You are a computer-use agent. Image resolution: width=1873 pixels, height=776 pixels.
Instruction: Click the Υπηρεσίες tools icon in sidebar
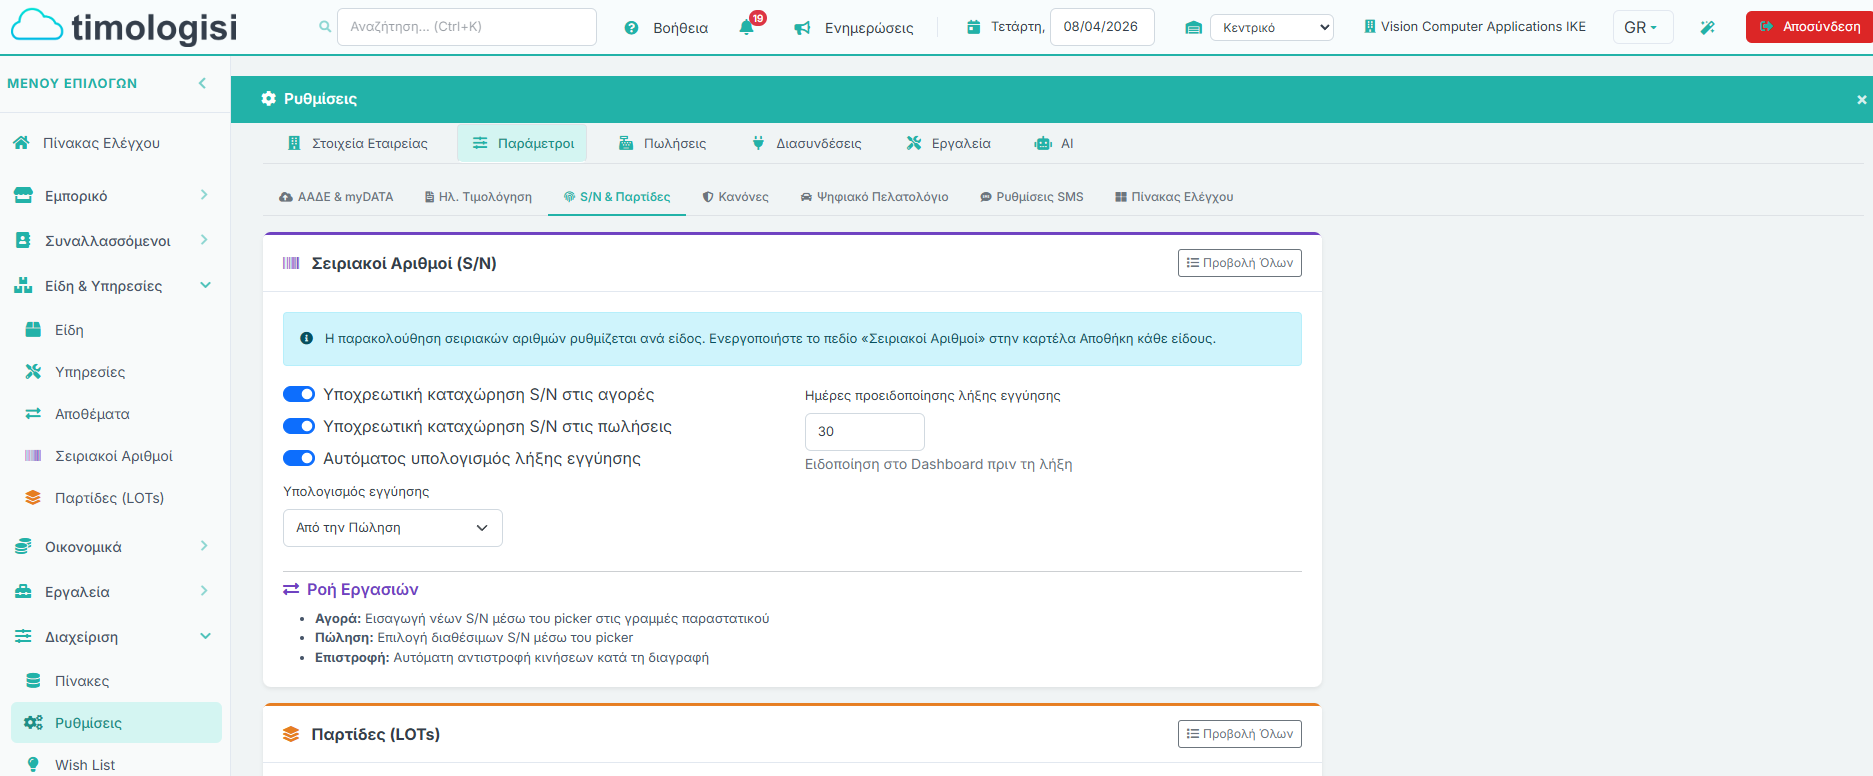point(33,371)
